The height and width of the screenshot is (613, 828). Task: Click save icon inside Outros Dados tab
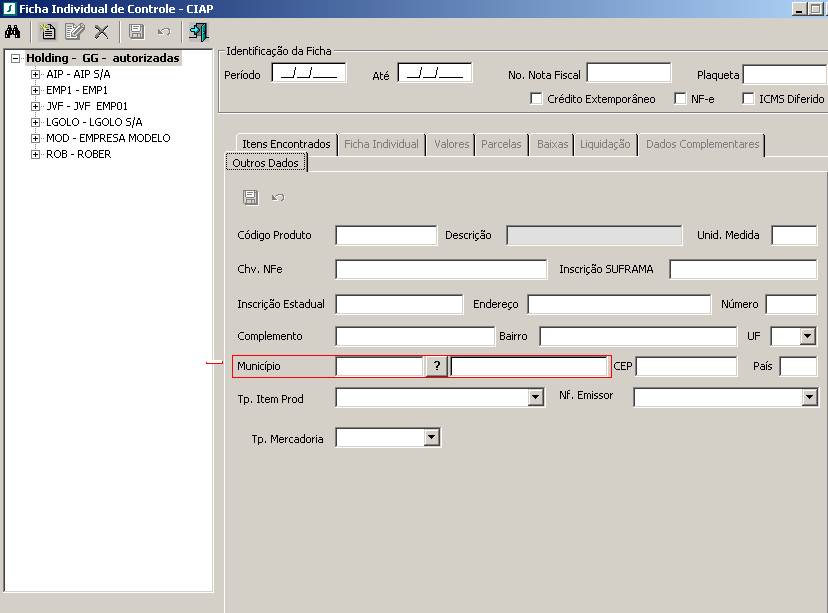250,198
